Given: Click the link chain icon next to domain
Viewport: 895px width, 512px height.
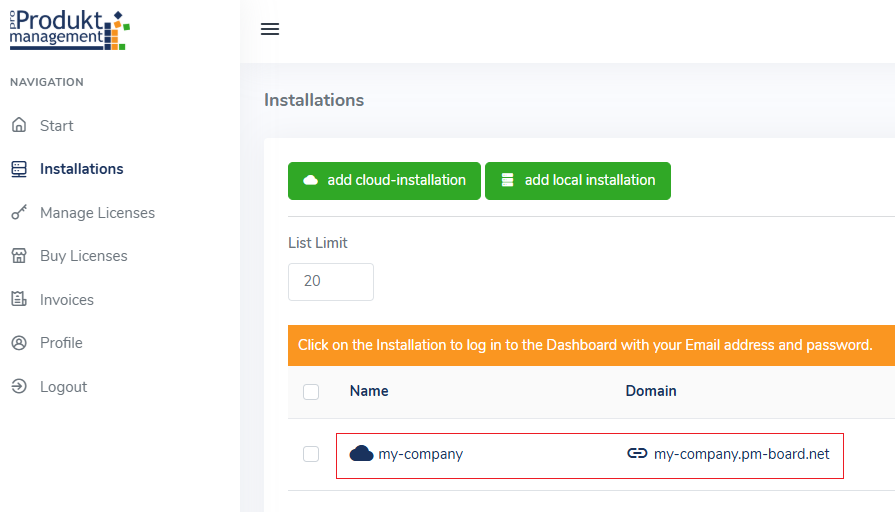Looking at the screenshot, I should (637, 454).
